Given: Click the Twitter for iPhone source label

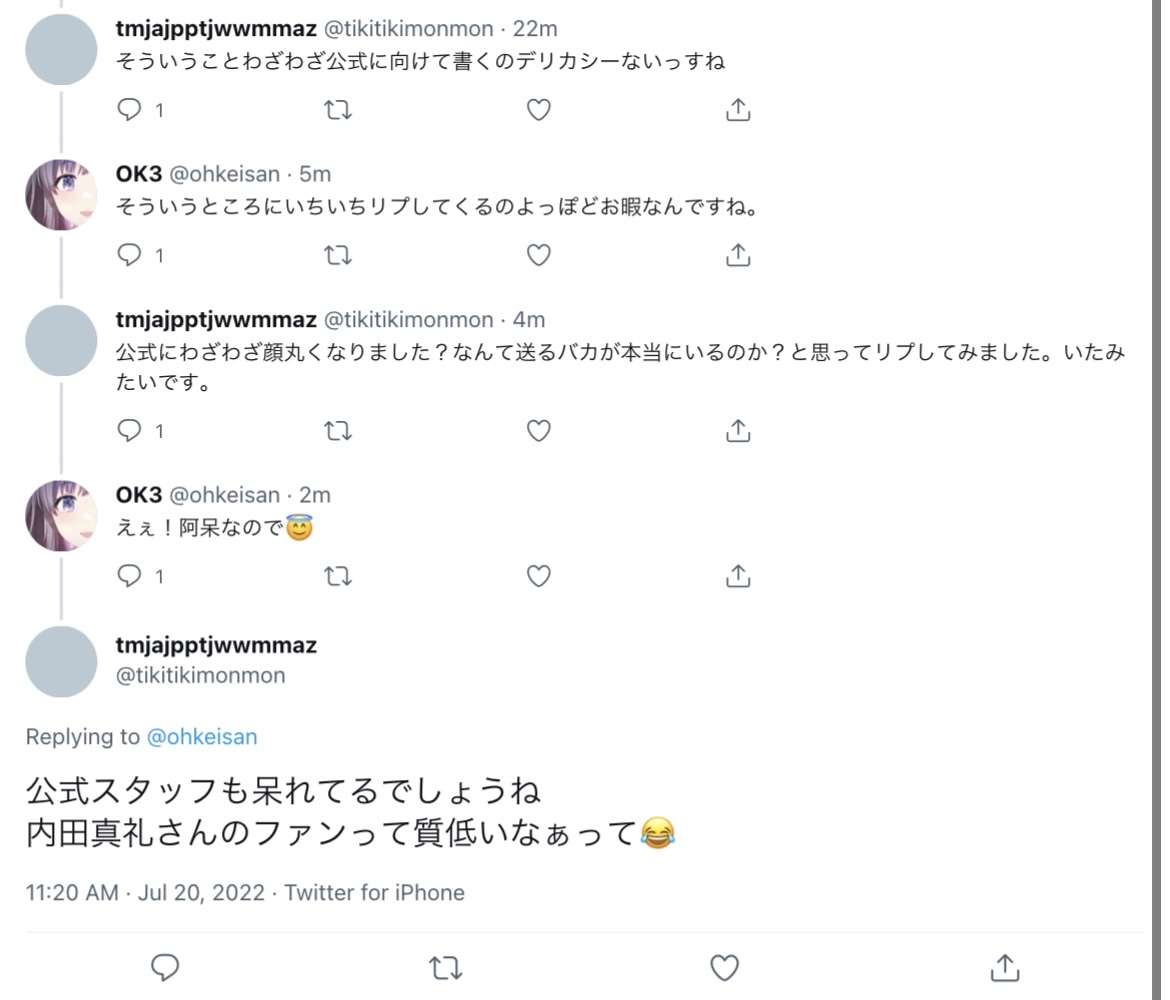Looking at the screenshot, I should point(374,892).
